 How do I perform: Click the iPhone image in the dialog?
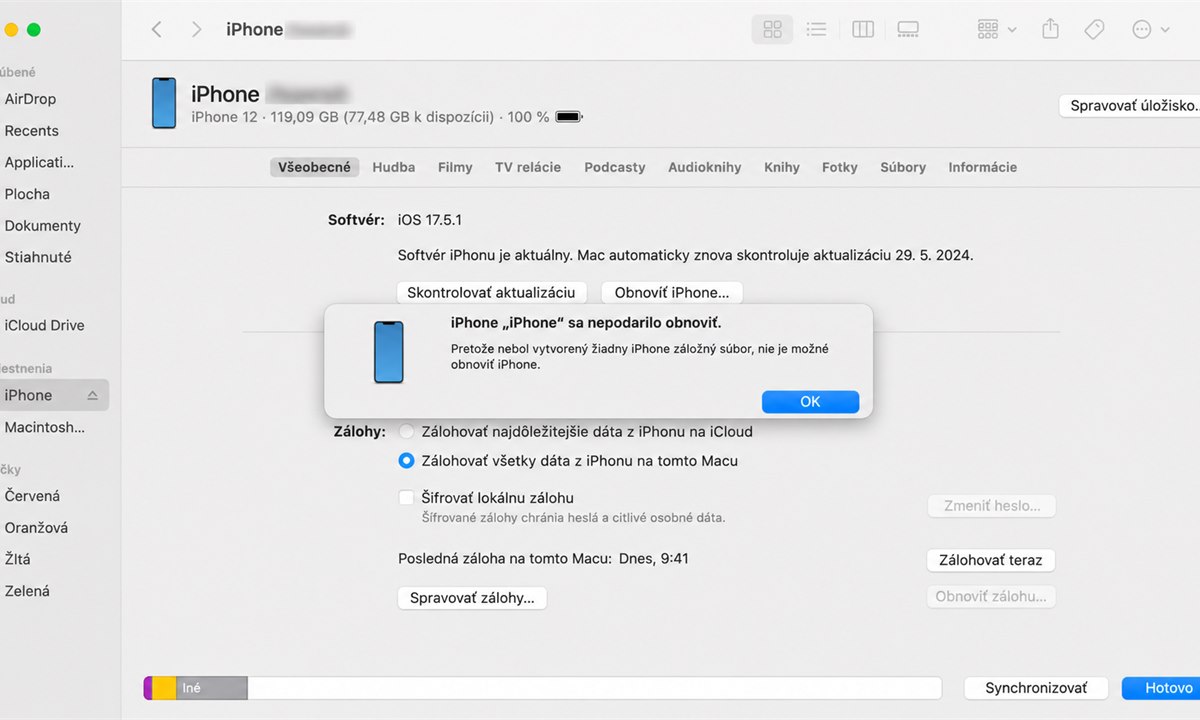(389, 352)
